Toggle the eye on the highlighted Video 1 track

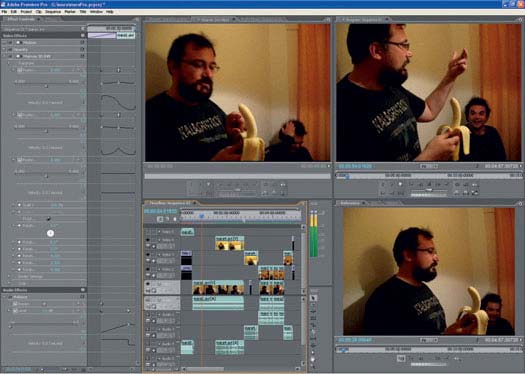pos(148,284)
